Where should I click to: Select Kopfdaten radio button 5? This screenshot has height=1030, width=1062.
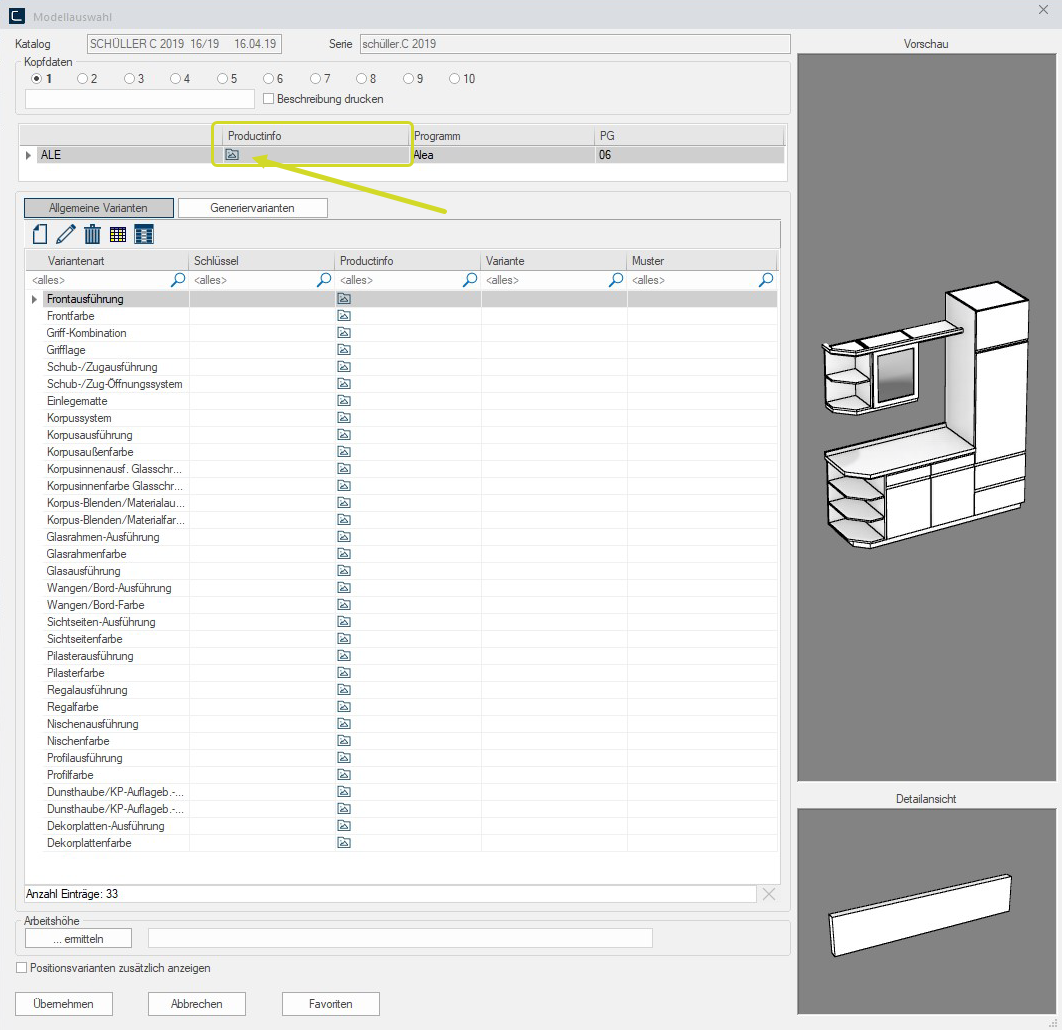(x=223, y=79)
